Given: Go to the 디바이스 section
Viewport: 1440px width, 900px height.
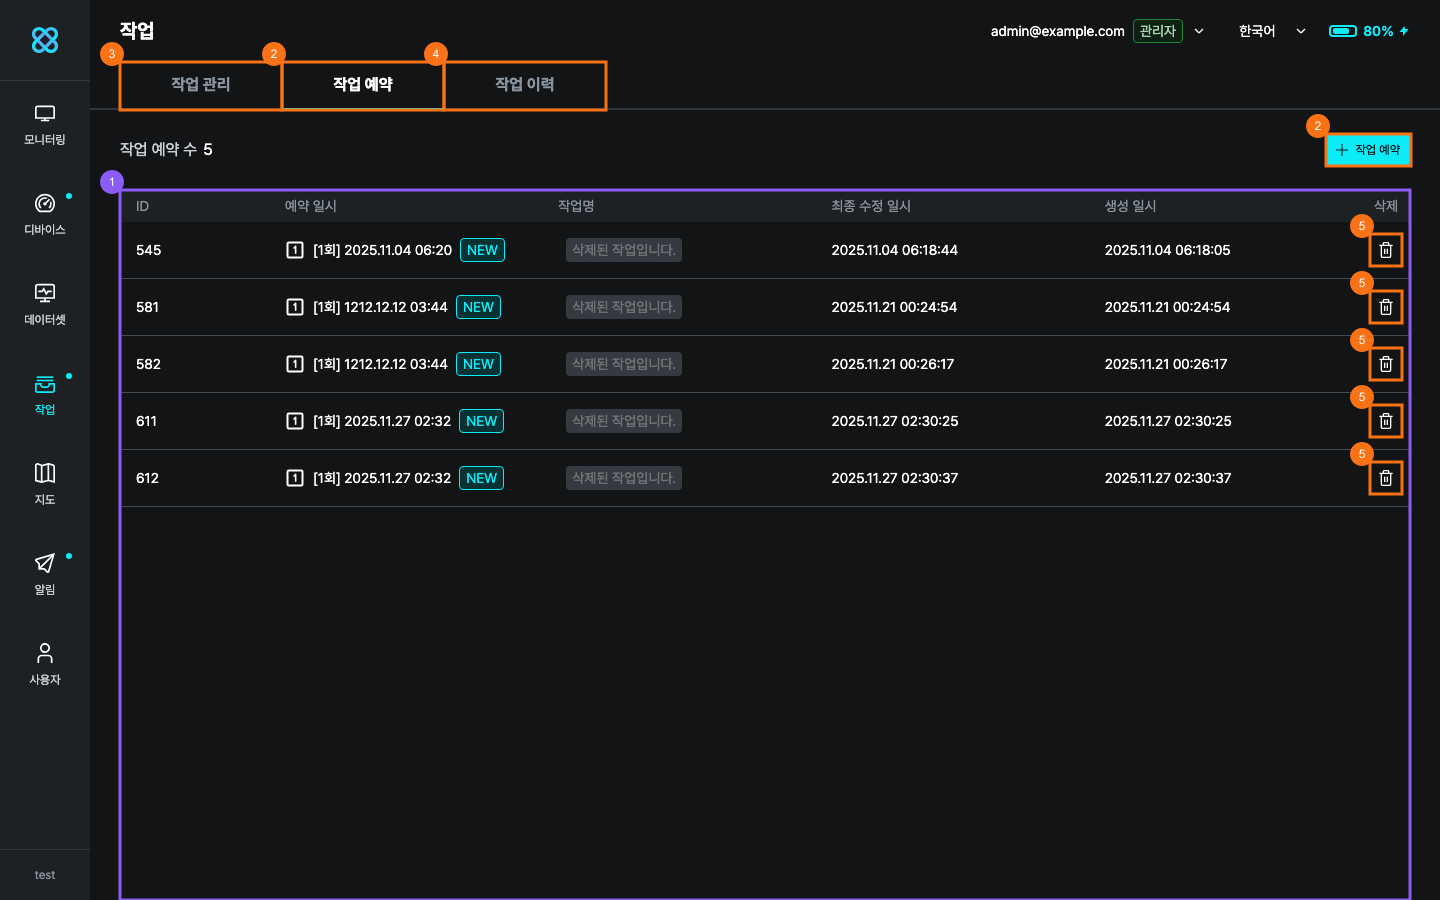Looking at the screenshot, I should (x=45, y=215).
